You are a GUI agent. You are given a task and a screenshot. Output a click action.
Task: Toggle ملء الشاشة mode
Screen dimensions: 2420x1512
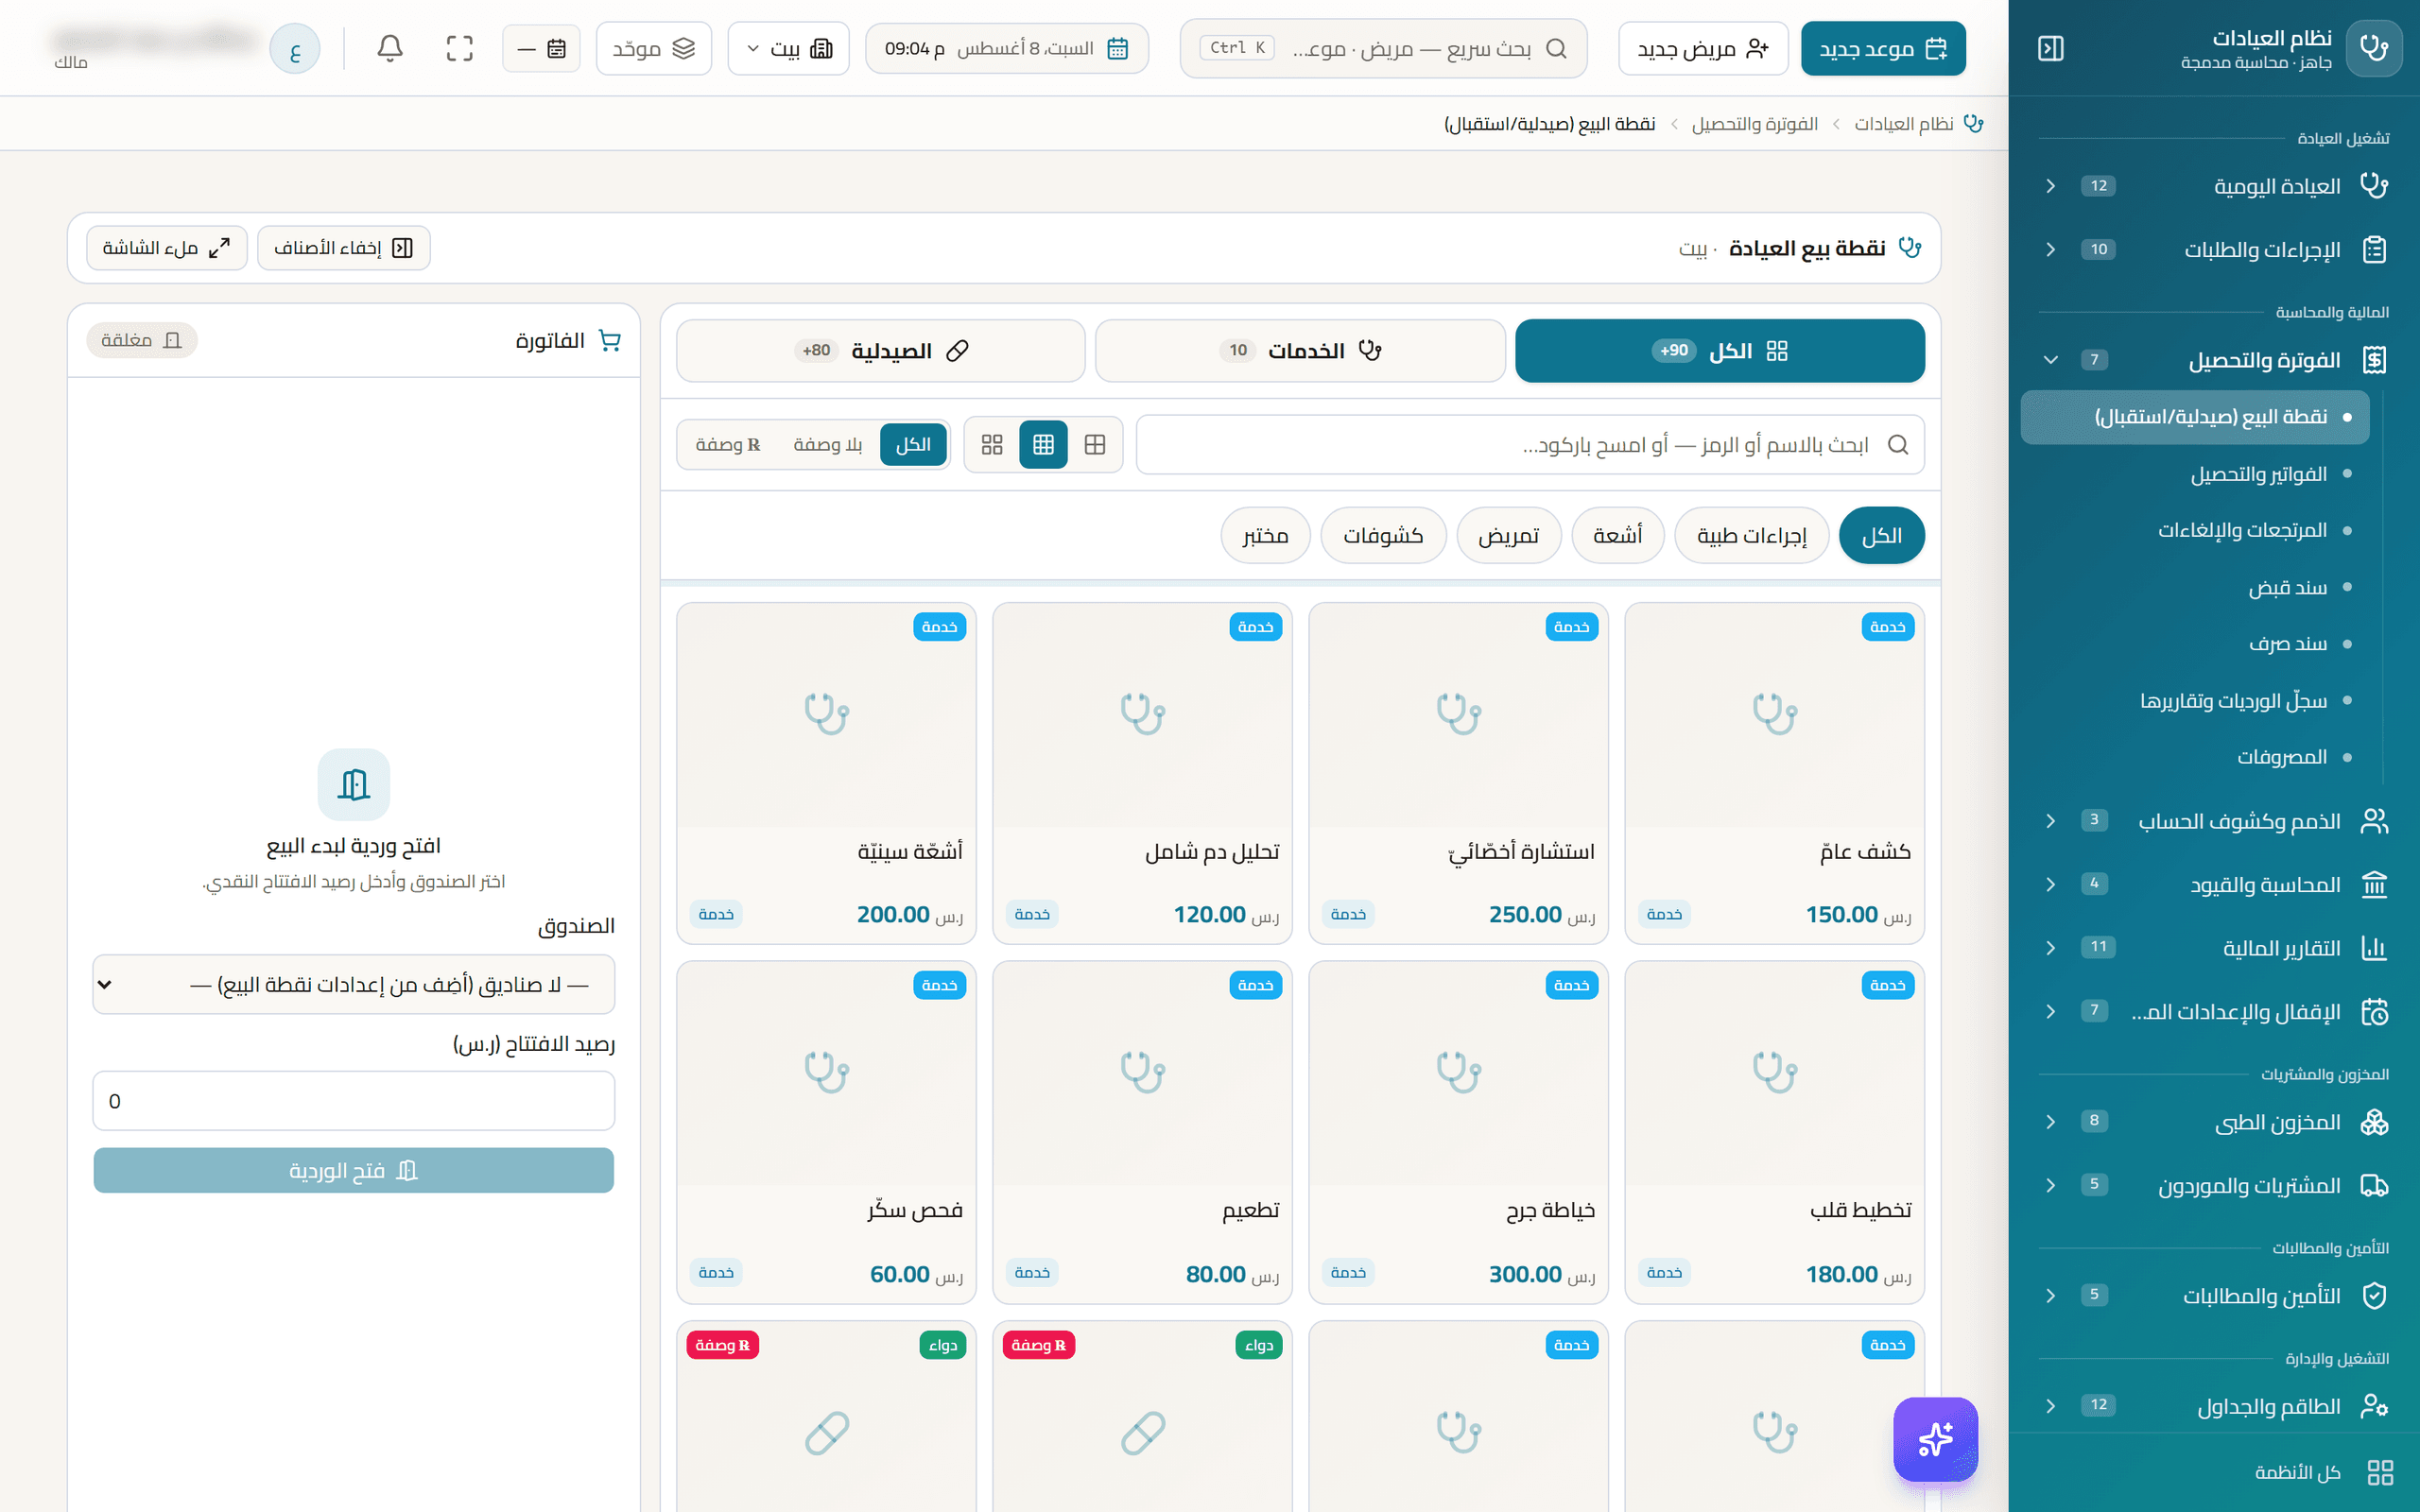click(x=167, y=248)
